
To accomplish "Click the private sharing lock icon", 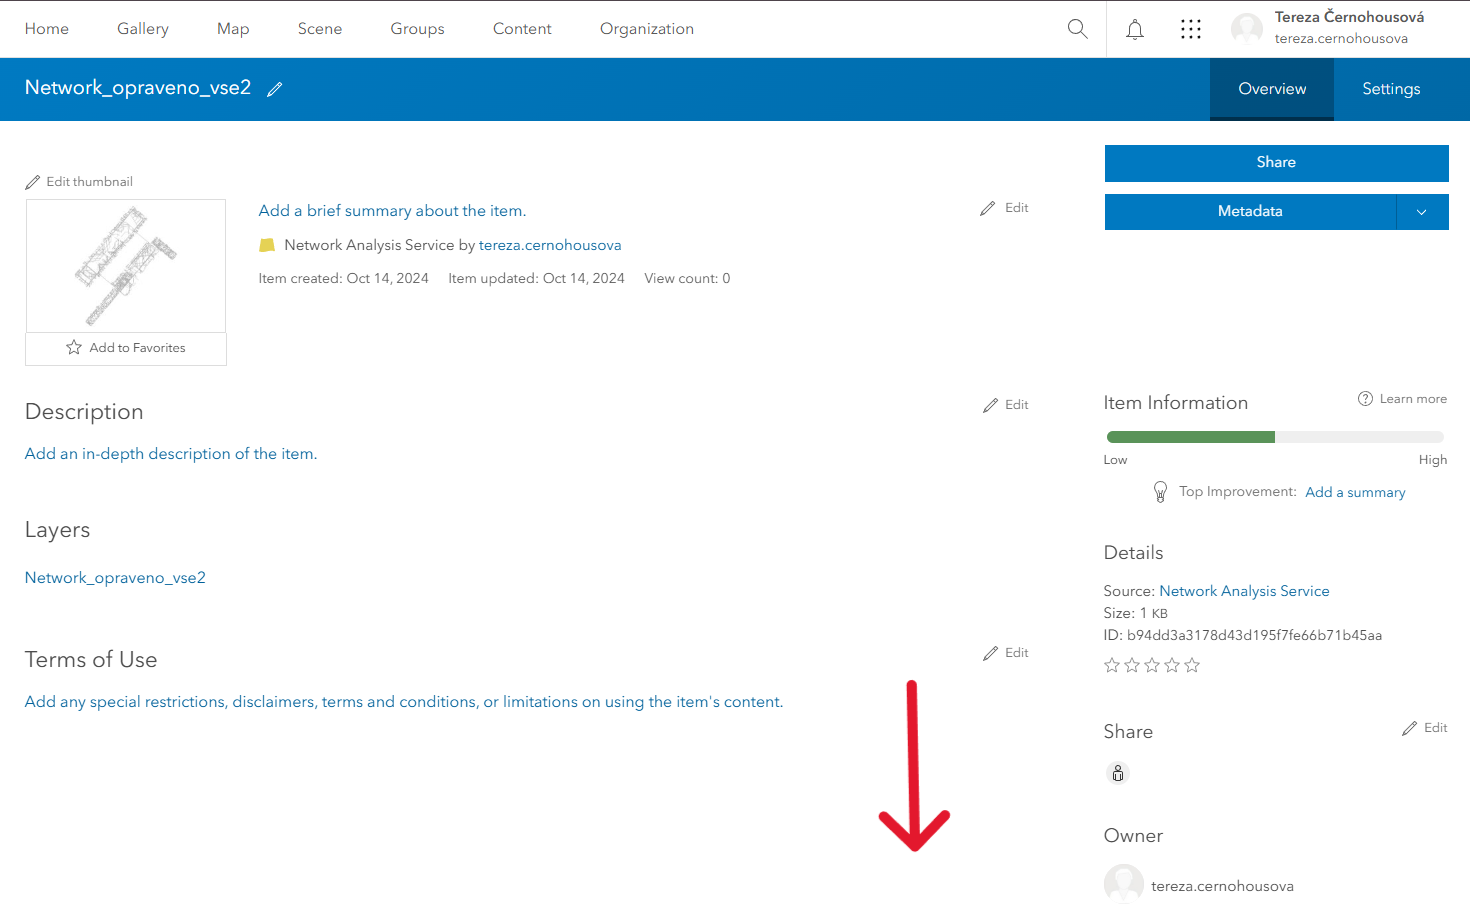I will [x=1118, y=773].
